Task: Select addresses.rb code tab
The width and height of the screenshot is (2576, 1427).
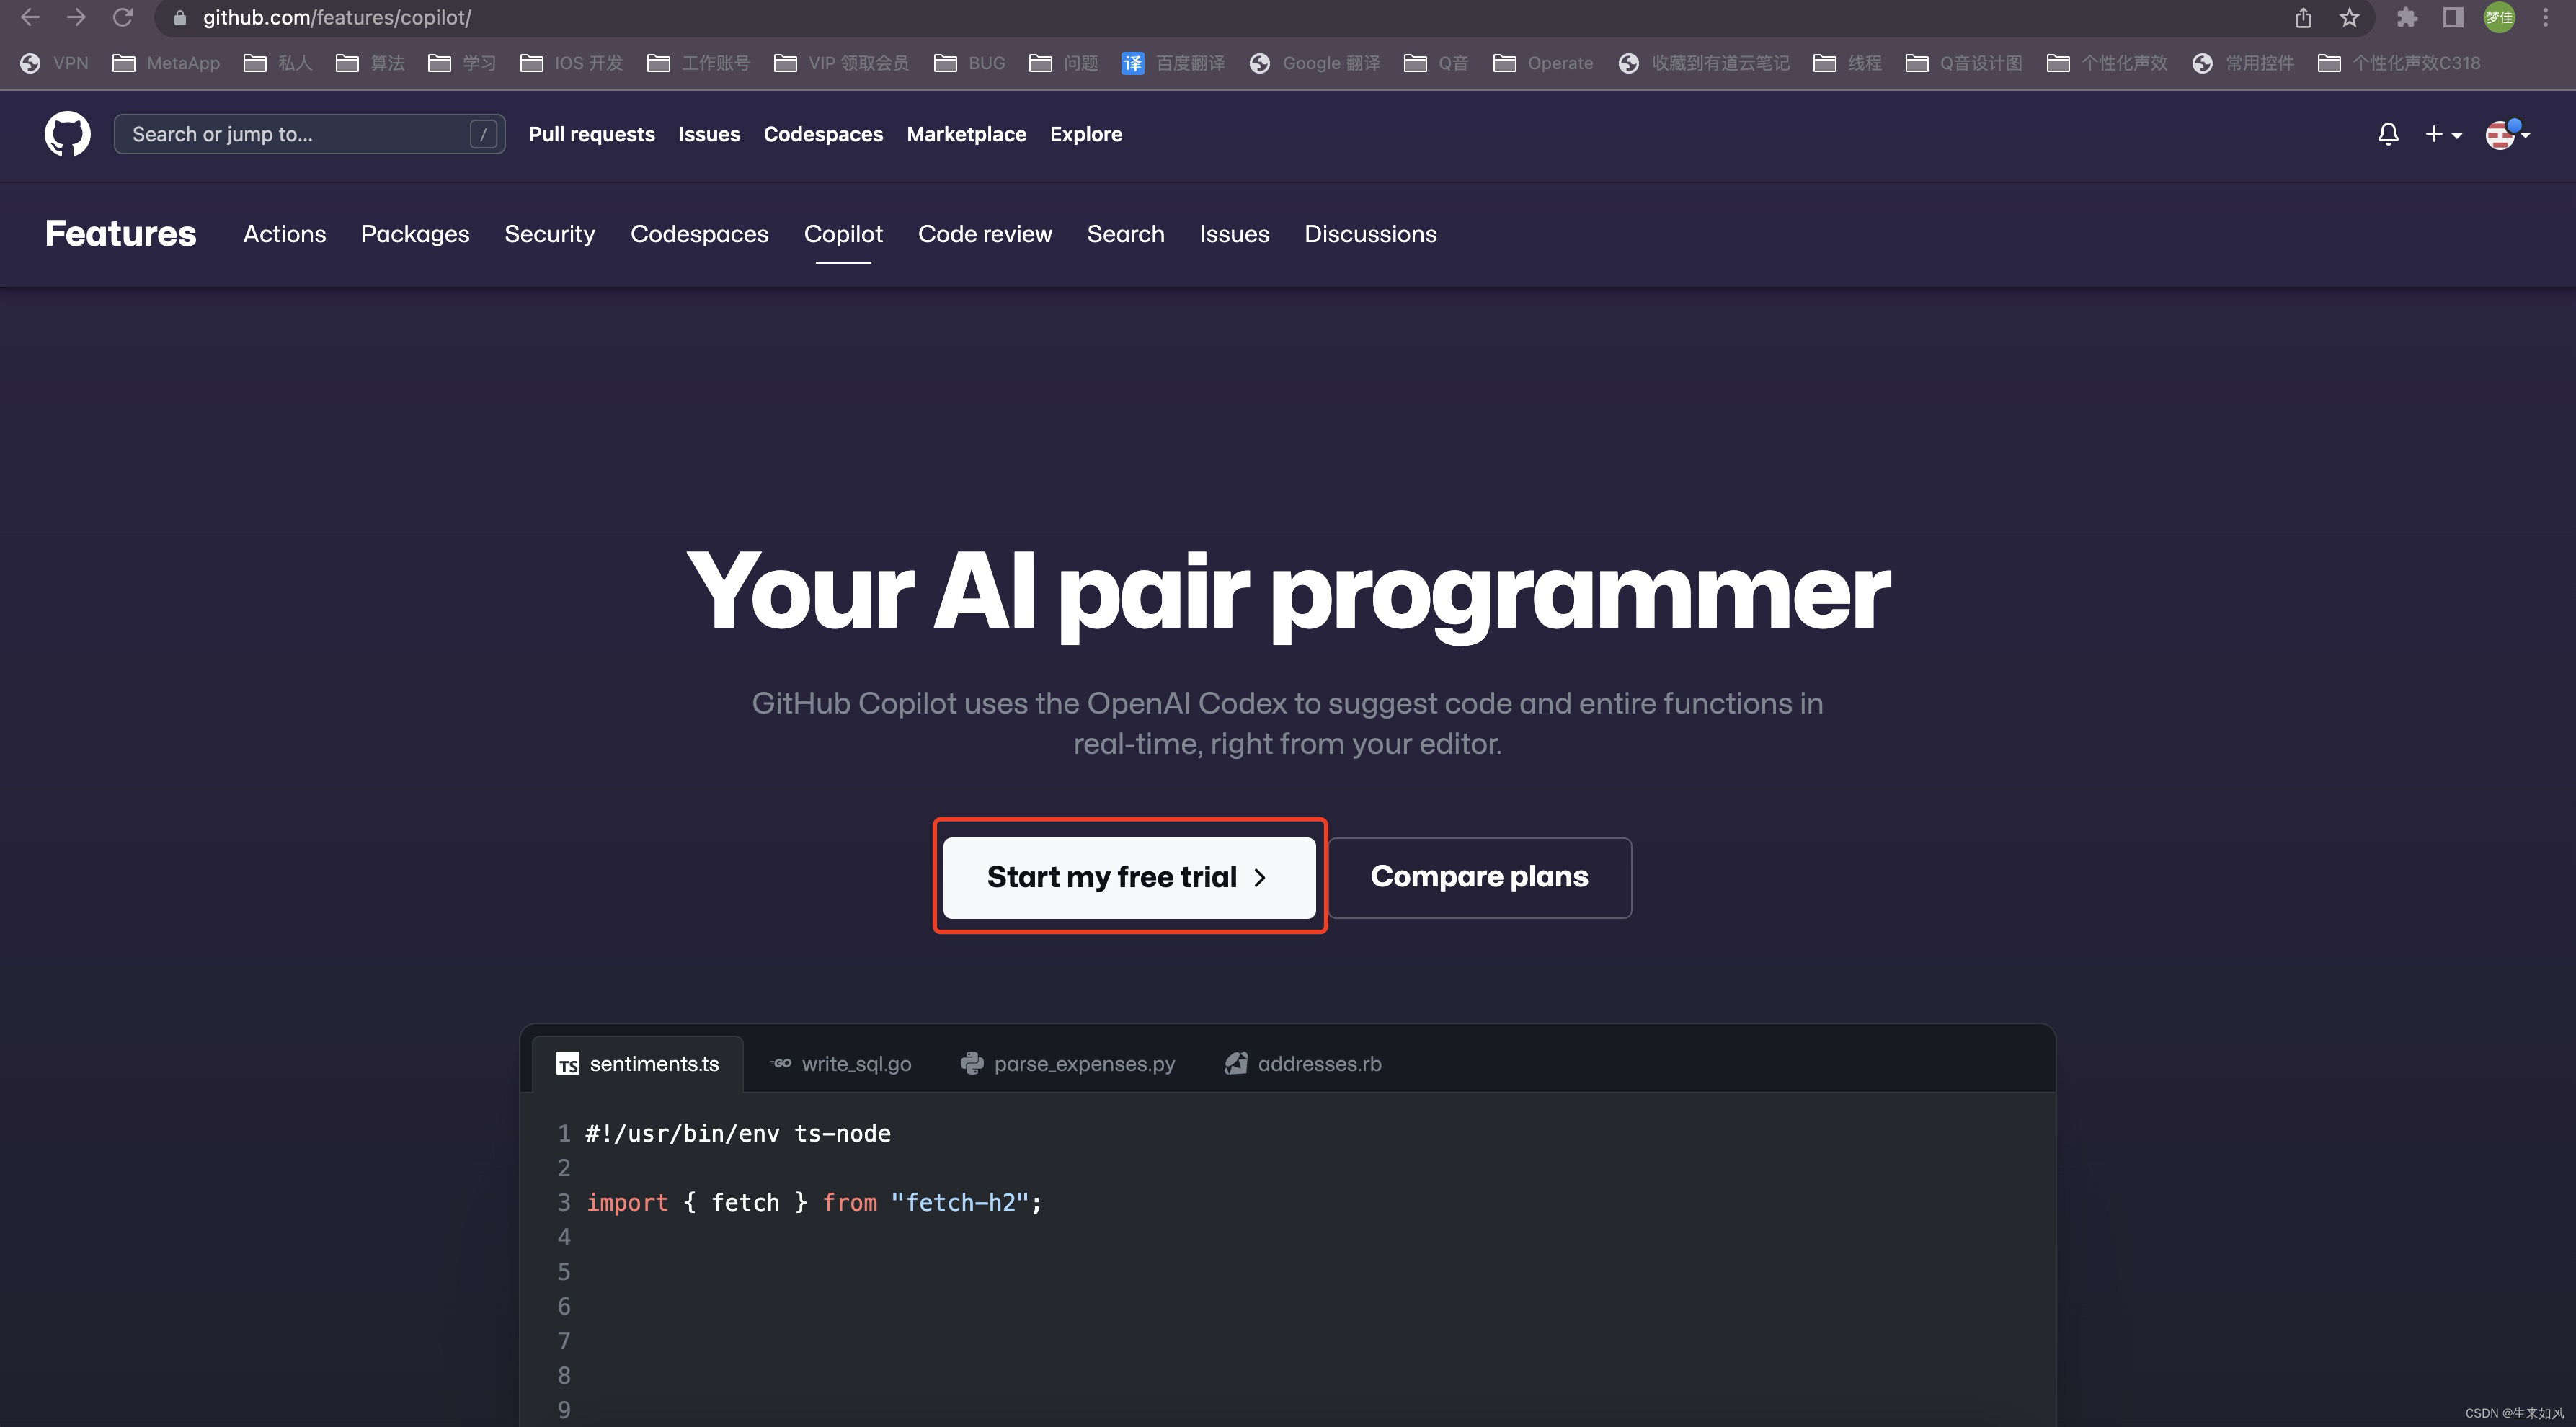Action: coord(1303,1064)
